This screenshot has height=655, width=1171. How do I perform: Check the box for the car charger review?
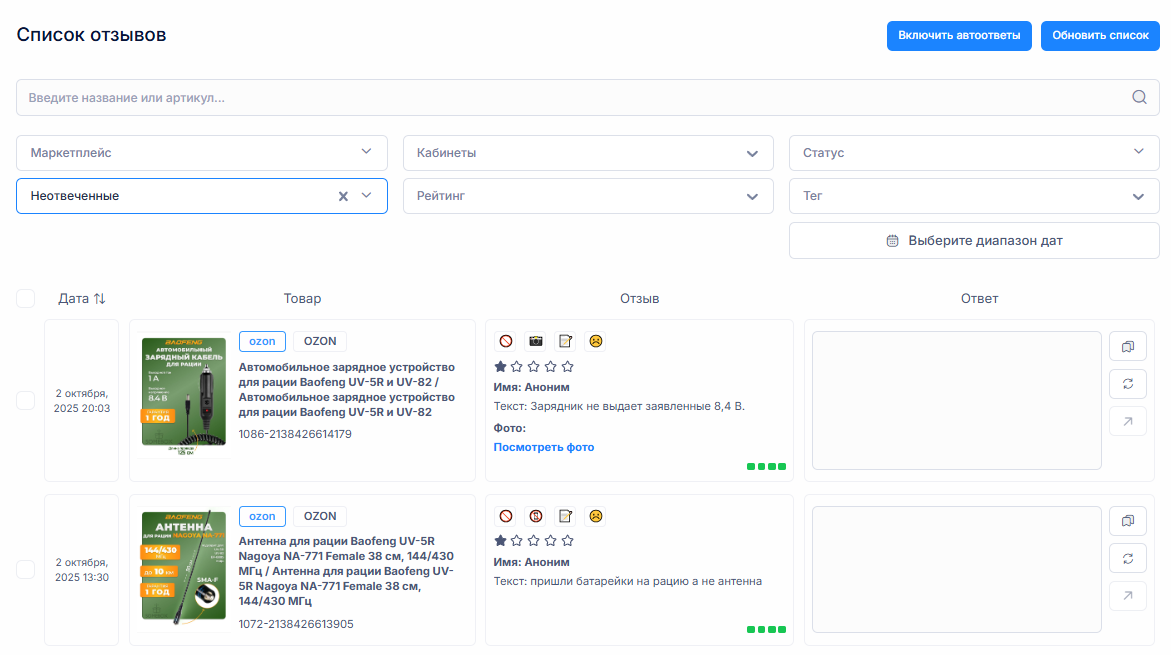pyautogui.click(x=26, y=400)
